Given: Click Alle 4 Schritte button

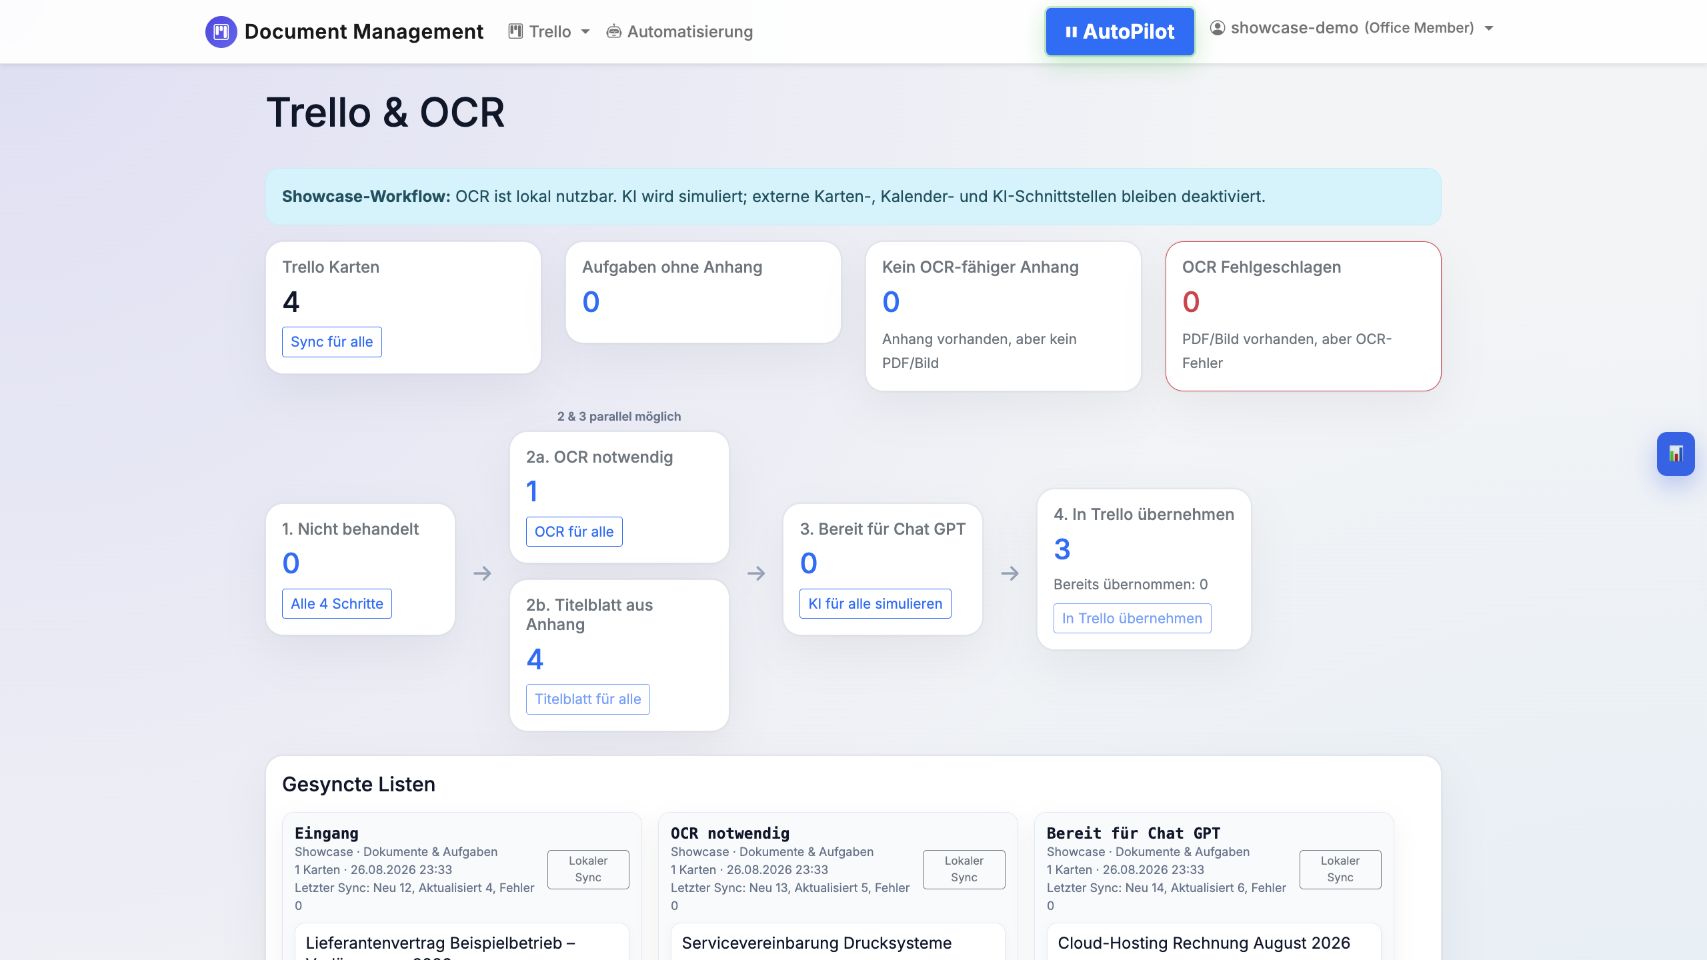Looking at the screenshot, I should 337,604.
